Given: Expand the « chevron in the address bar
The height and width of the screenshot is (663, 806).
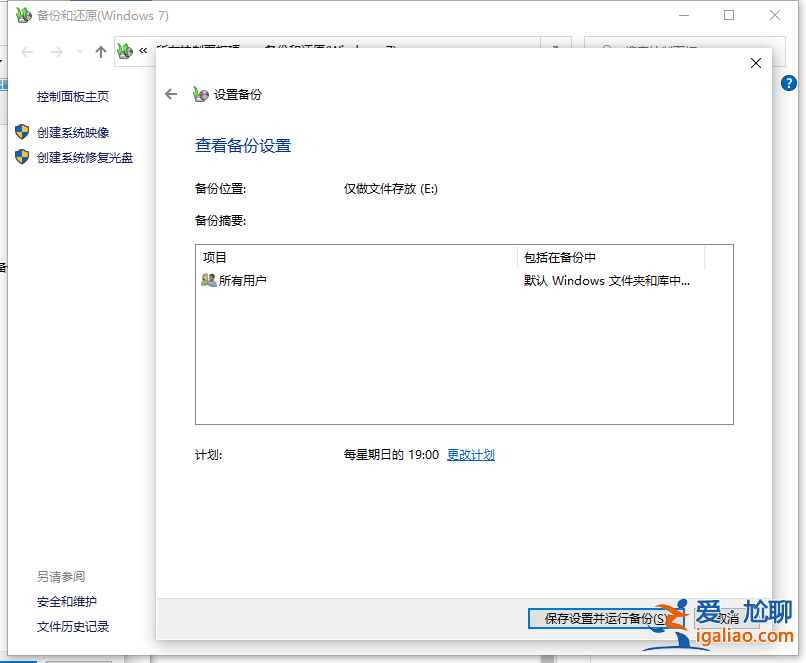Looking at the screenshot, I should pos(145,48).
